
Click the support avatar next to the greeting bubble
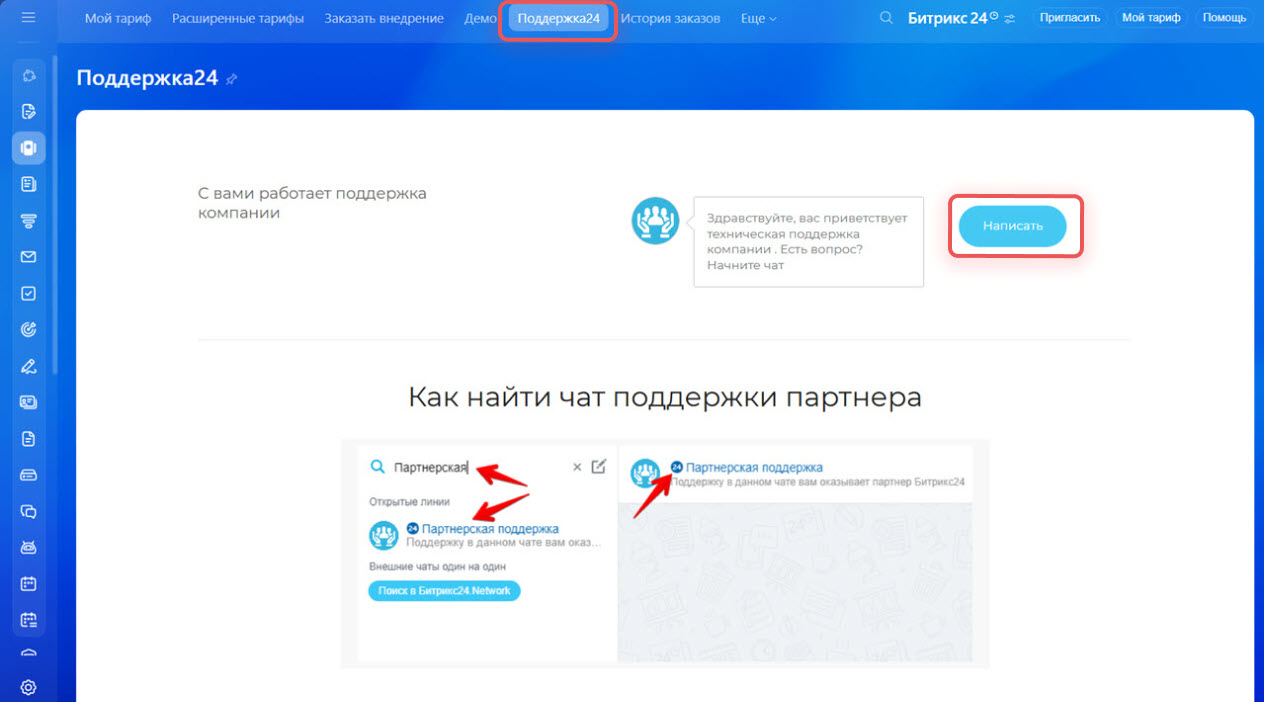pyautogui.click(x=655, y=221)
